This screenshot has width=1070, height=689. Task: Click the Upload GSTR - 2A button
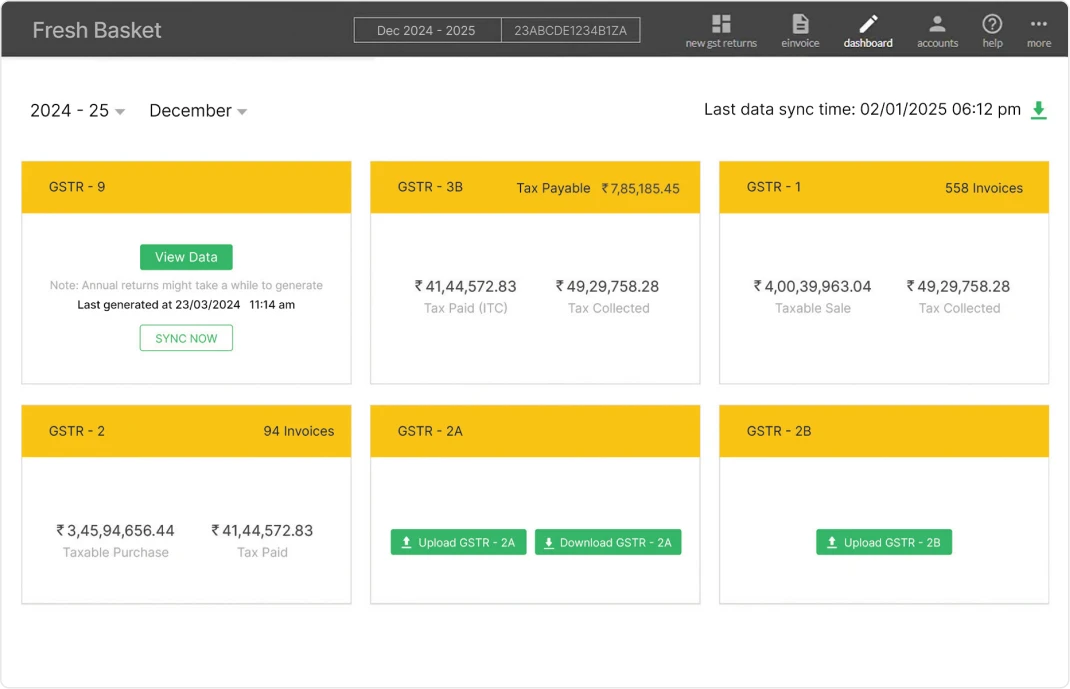(458, 541)
